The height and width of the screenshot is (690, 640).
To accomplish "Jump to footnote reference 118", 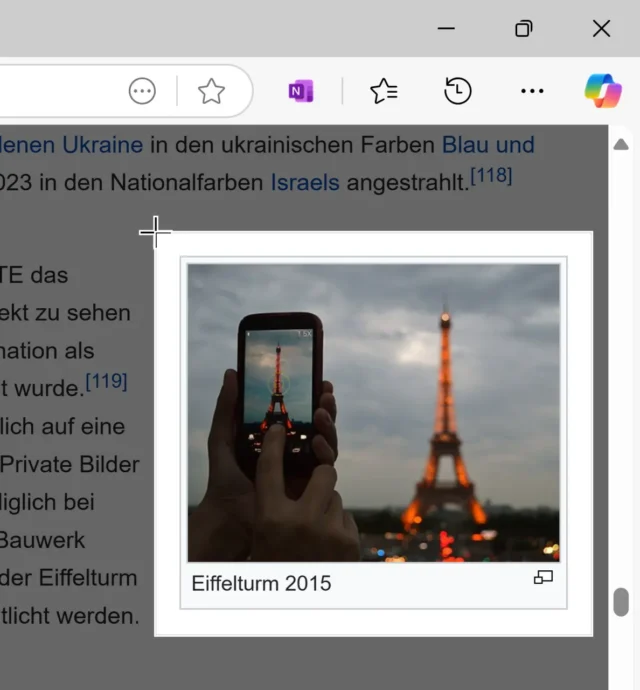I will click(491, 177).
